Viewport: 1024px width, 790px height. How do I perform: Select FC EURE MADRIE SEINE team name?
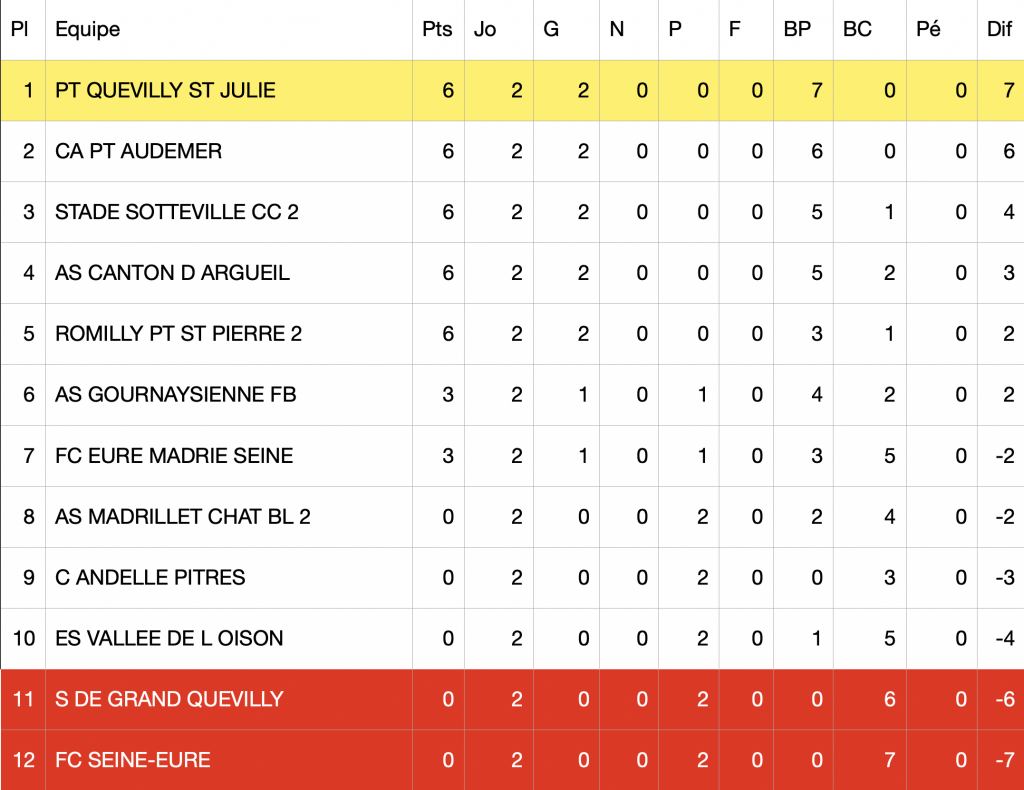(x=174, y=456)
